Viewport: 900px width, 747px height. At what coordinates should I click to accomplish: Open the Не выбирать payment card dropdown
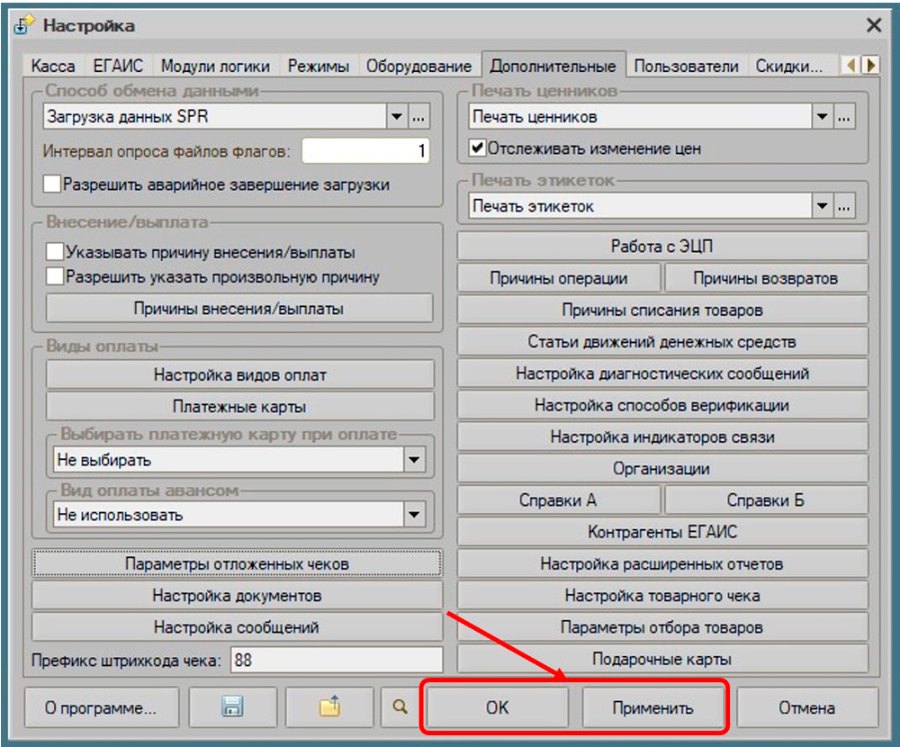point(414,460)
